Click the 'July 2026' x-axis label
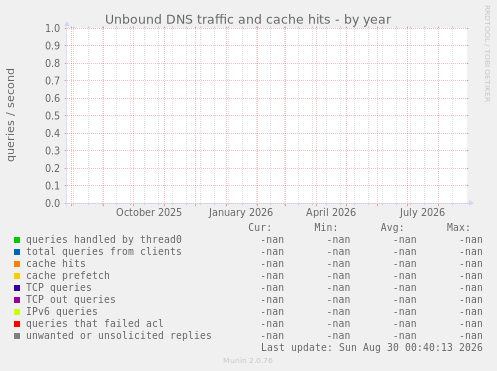This screenshot has height=371, width=497. coord(422,212)
